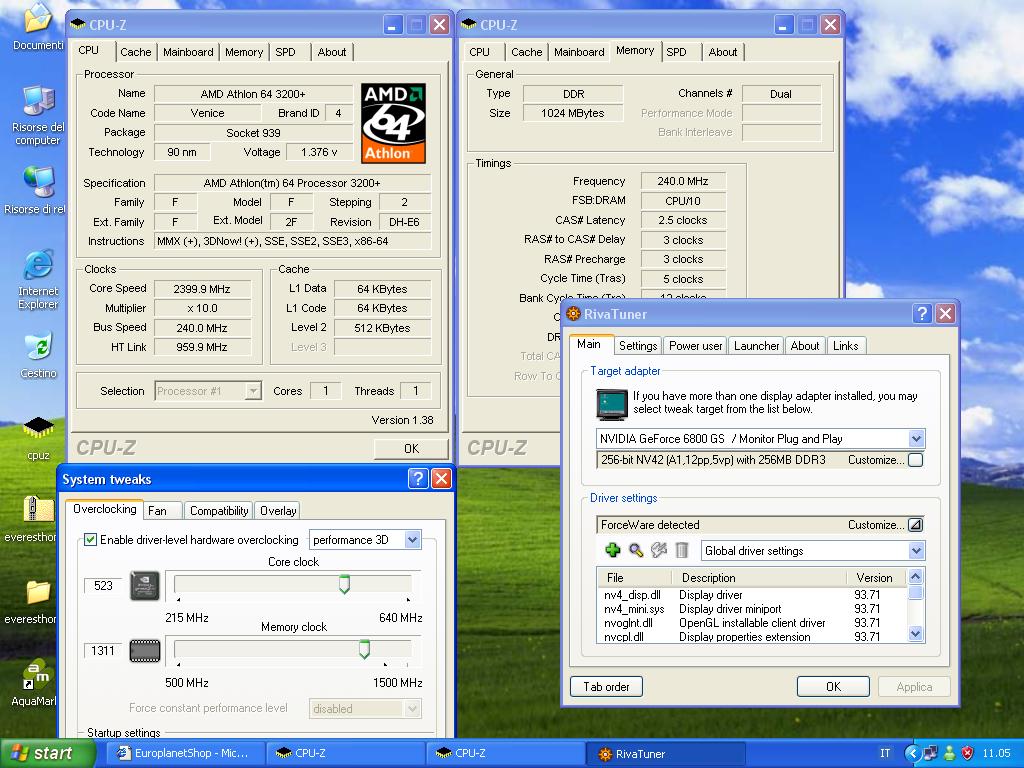Viewport: 1024px width, 768px height.
Task: Select nv4_disp.dll row in driver list
Action: [751, 594]
